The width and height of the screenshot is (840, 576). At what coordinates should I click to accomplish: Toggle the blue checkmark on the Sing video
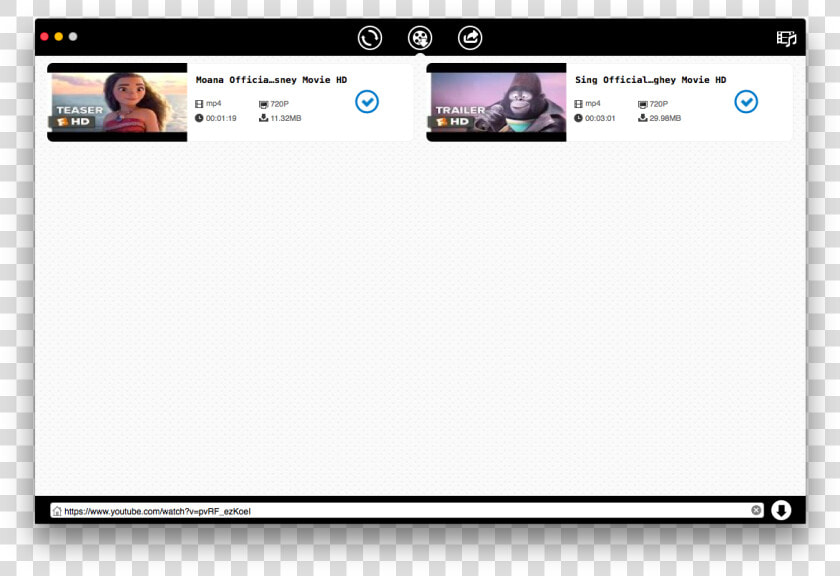pyautogui.click(x=746, y=102)
